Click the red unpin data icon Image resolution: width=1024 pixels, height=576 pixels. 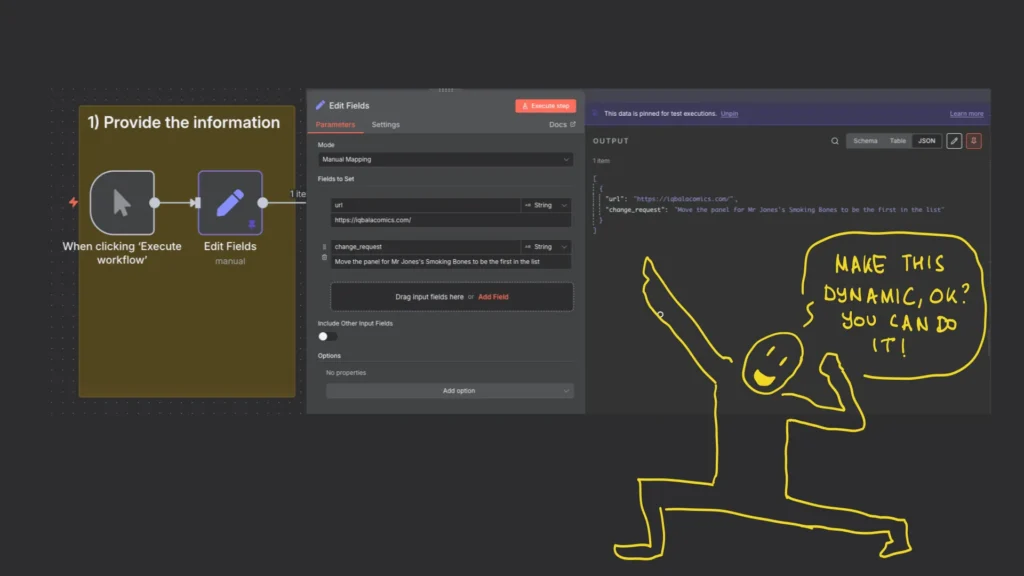coord(974,141)
